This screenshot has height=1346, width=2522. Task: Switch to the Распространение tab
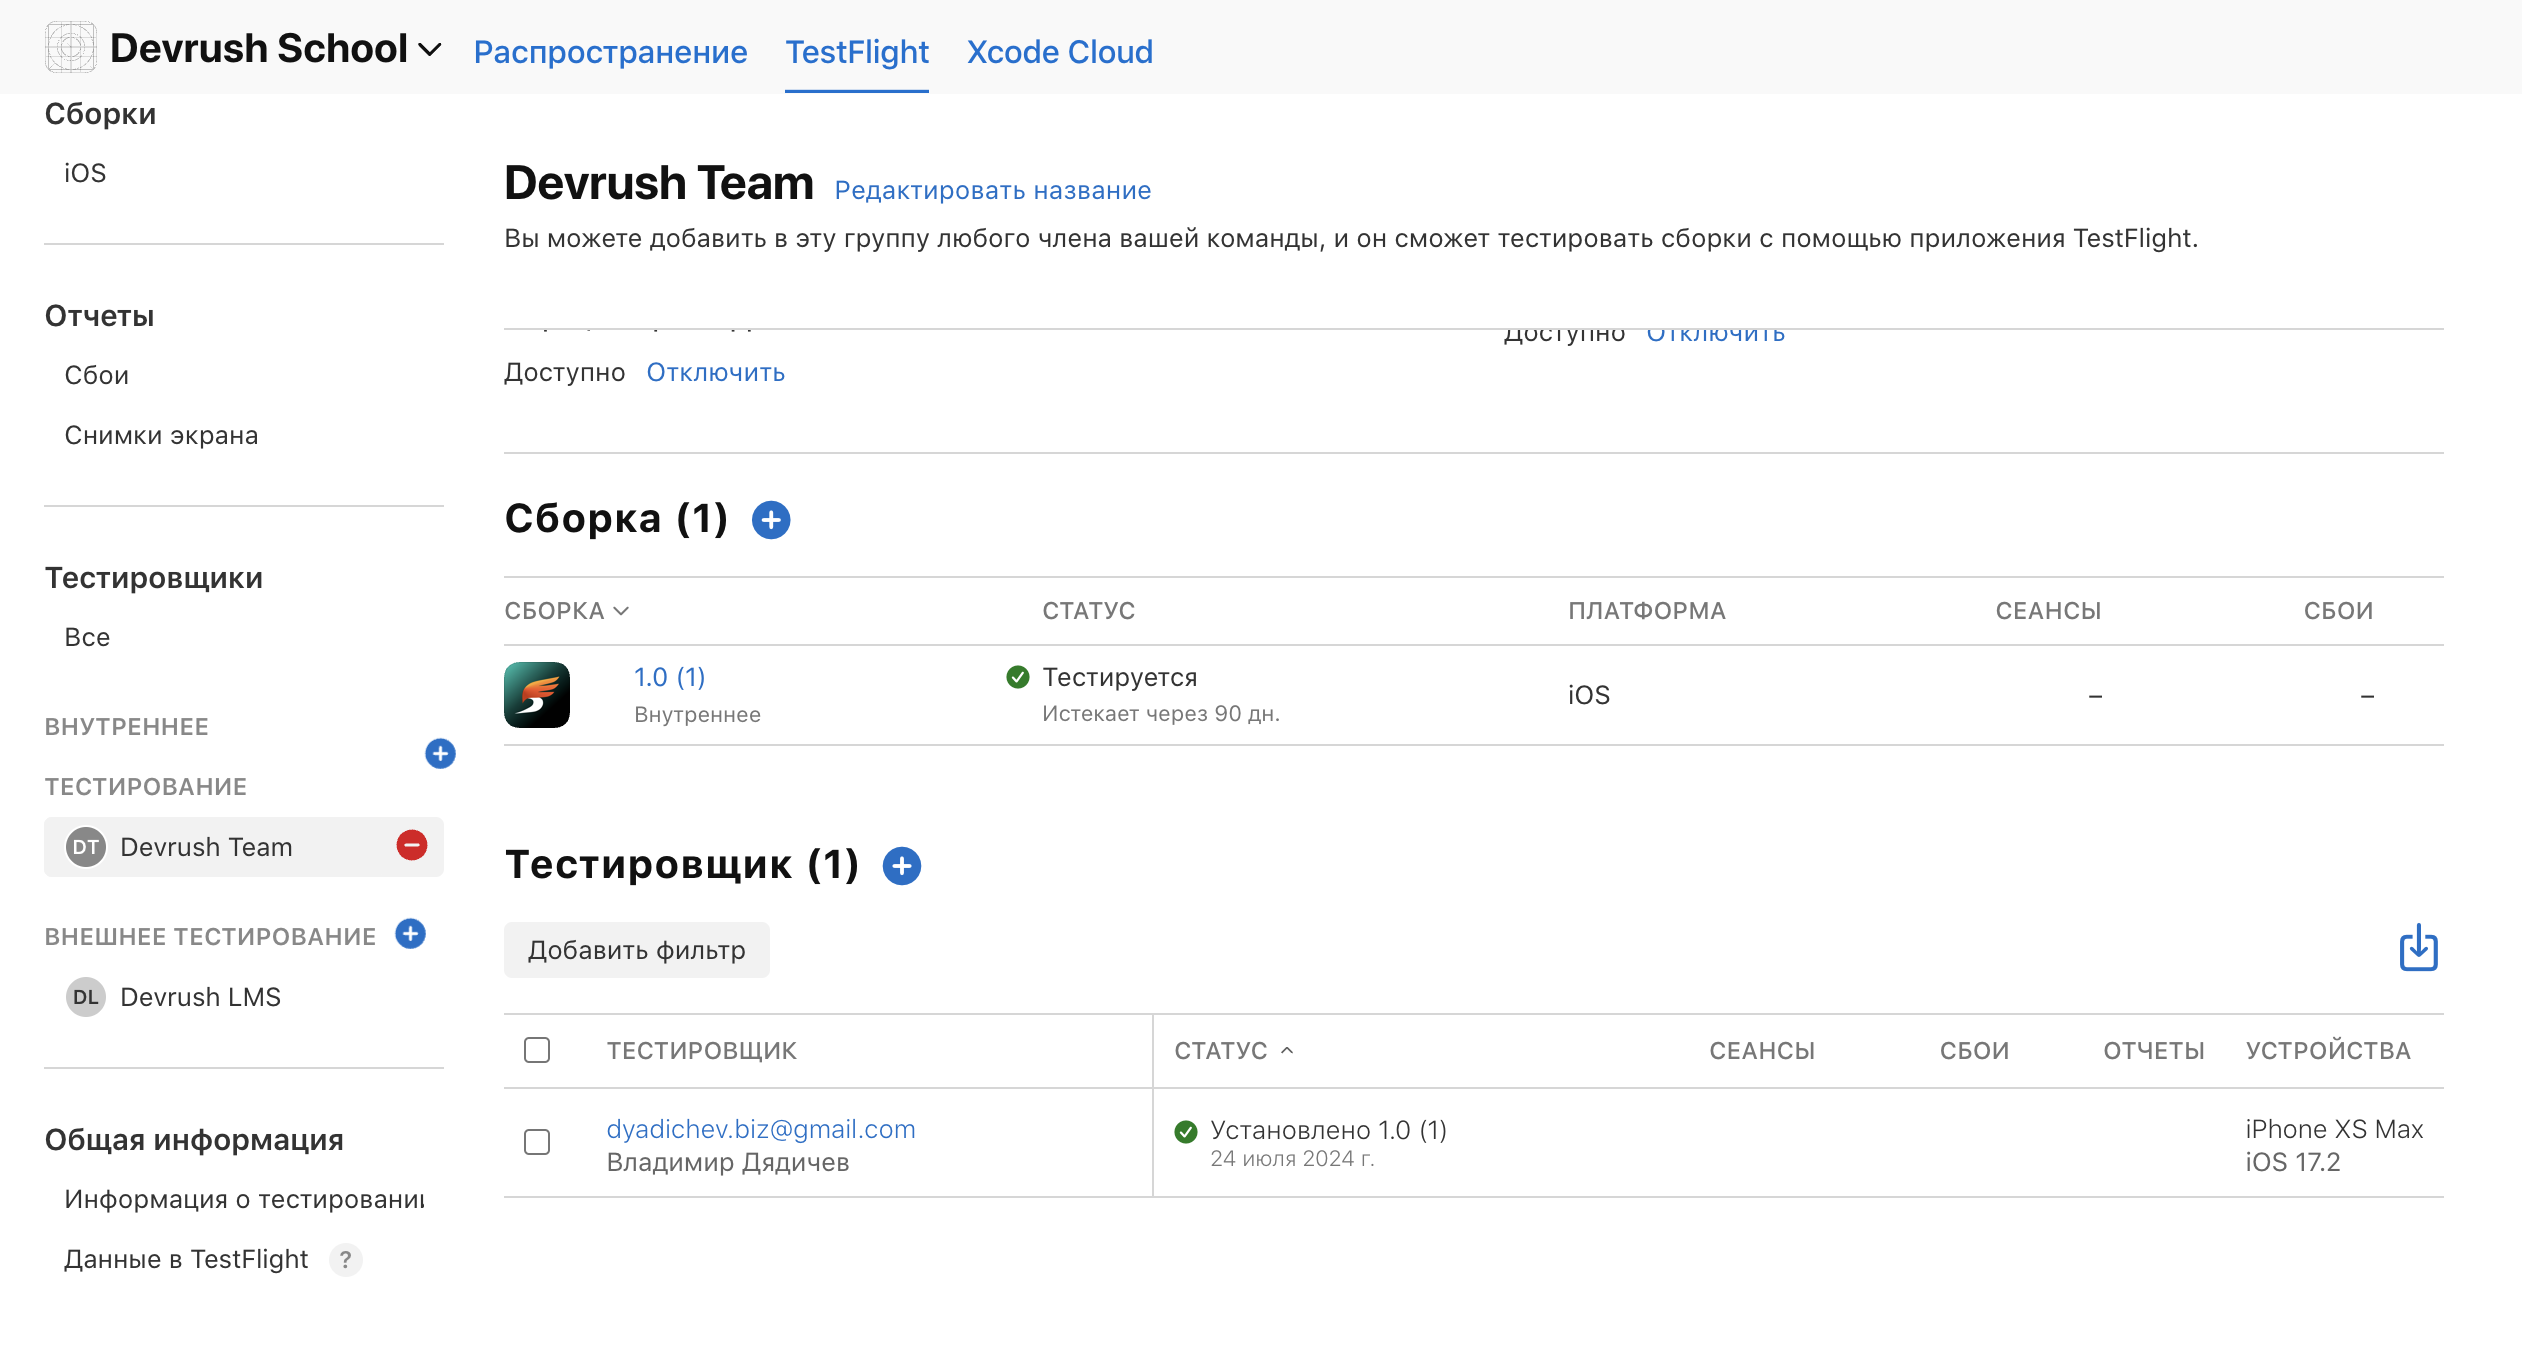click(x=610, y=52)
